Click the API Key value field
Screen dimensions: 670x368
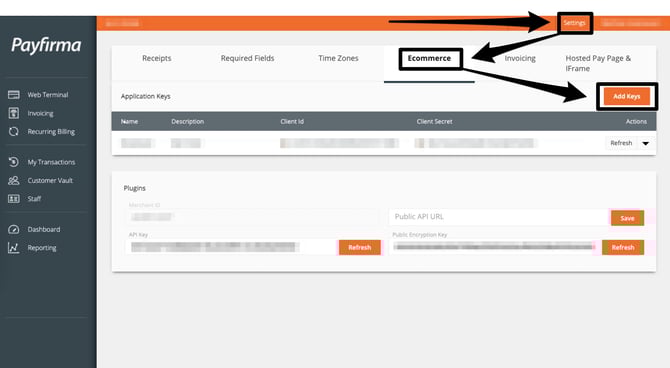coord(231,247)
